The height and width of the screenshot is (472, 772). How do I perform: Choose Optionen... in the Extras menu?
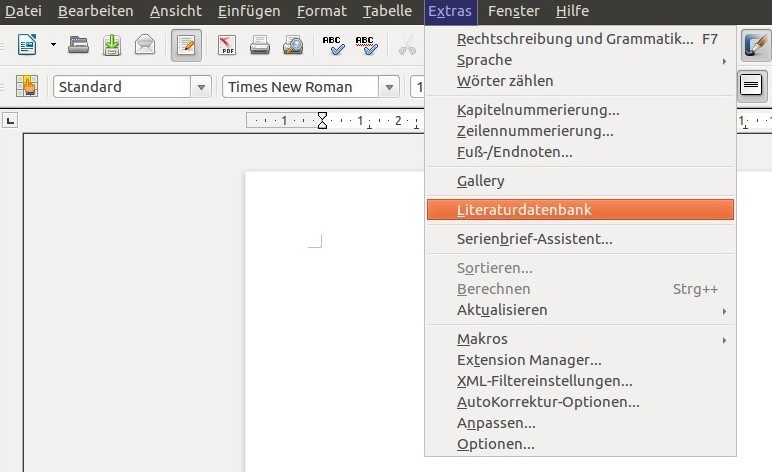pyautogui.click(x=496, y=444)
